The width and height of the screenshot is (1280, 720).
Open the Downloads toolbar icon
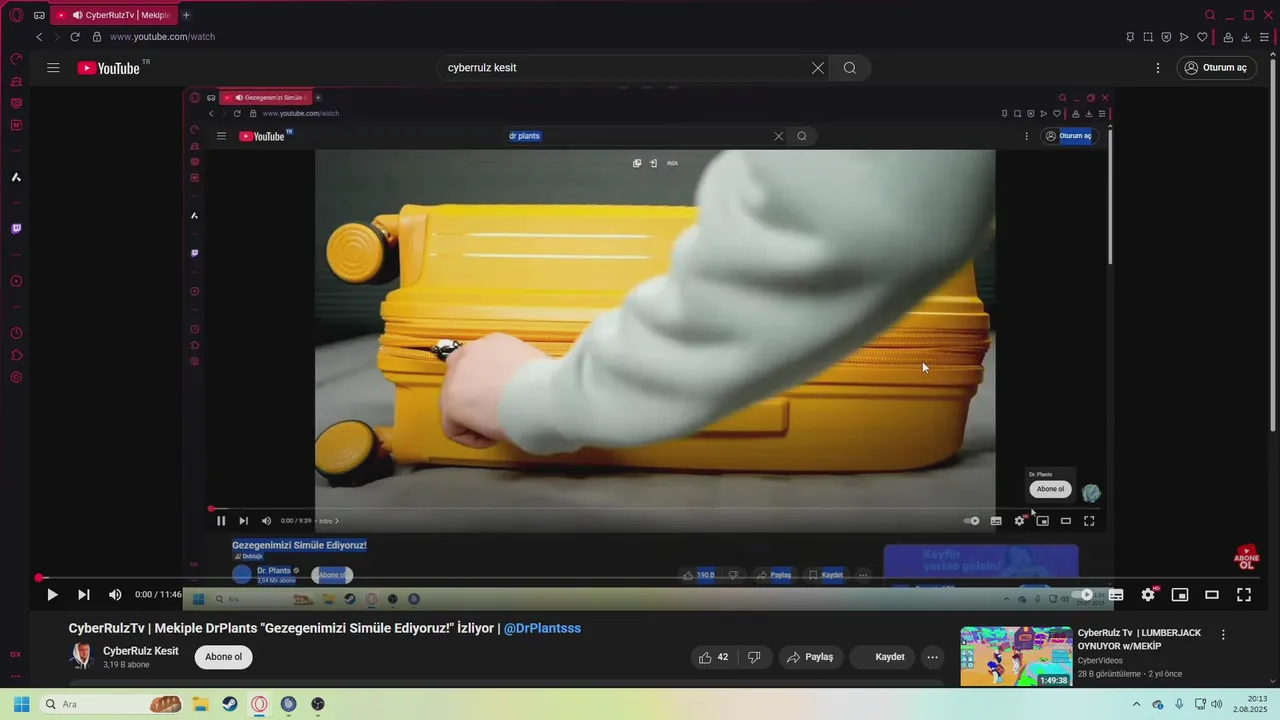[1246, 37]
